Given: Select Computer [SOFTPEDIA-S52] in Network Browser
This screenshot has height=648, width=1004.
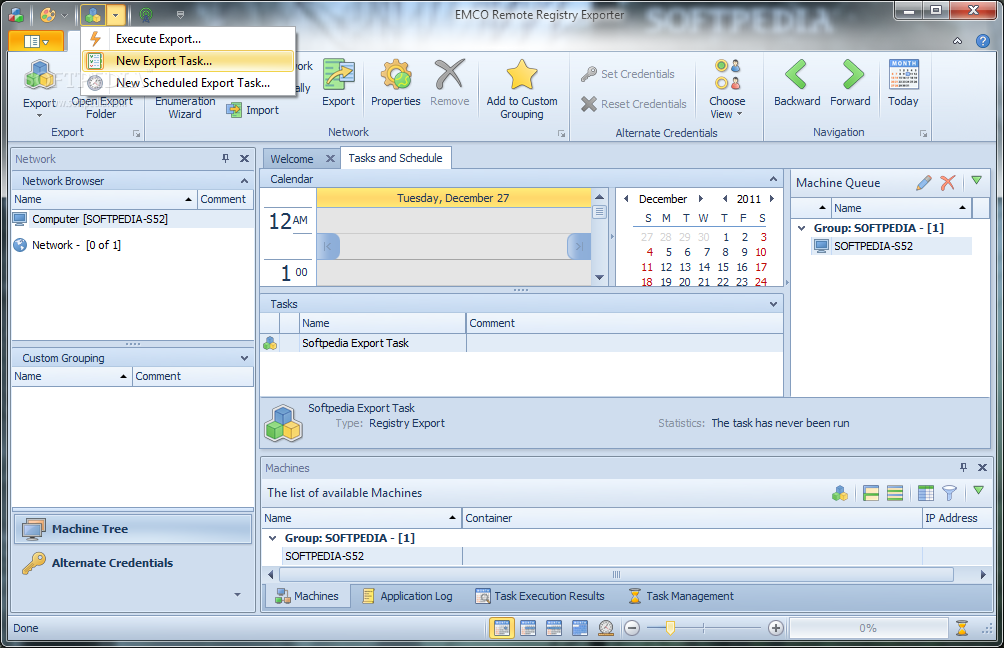Looking at the screenshot, I should pos(133,219).
